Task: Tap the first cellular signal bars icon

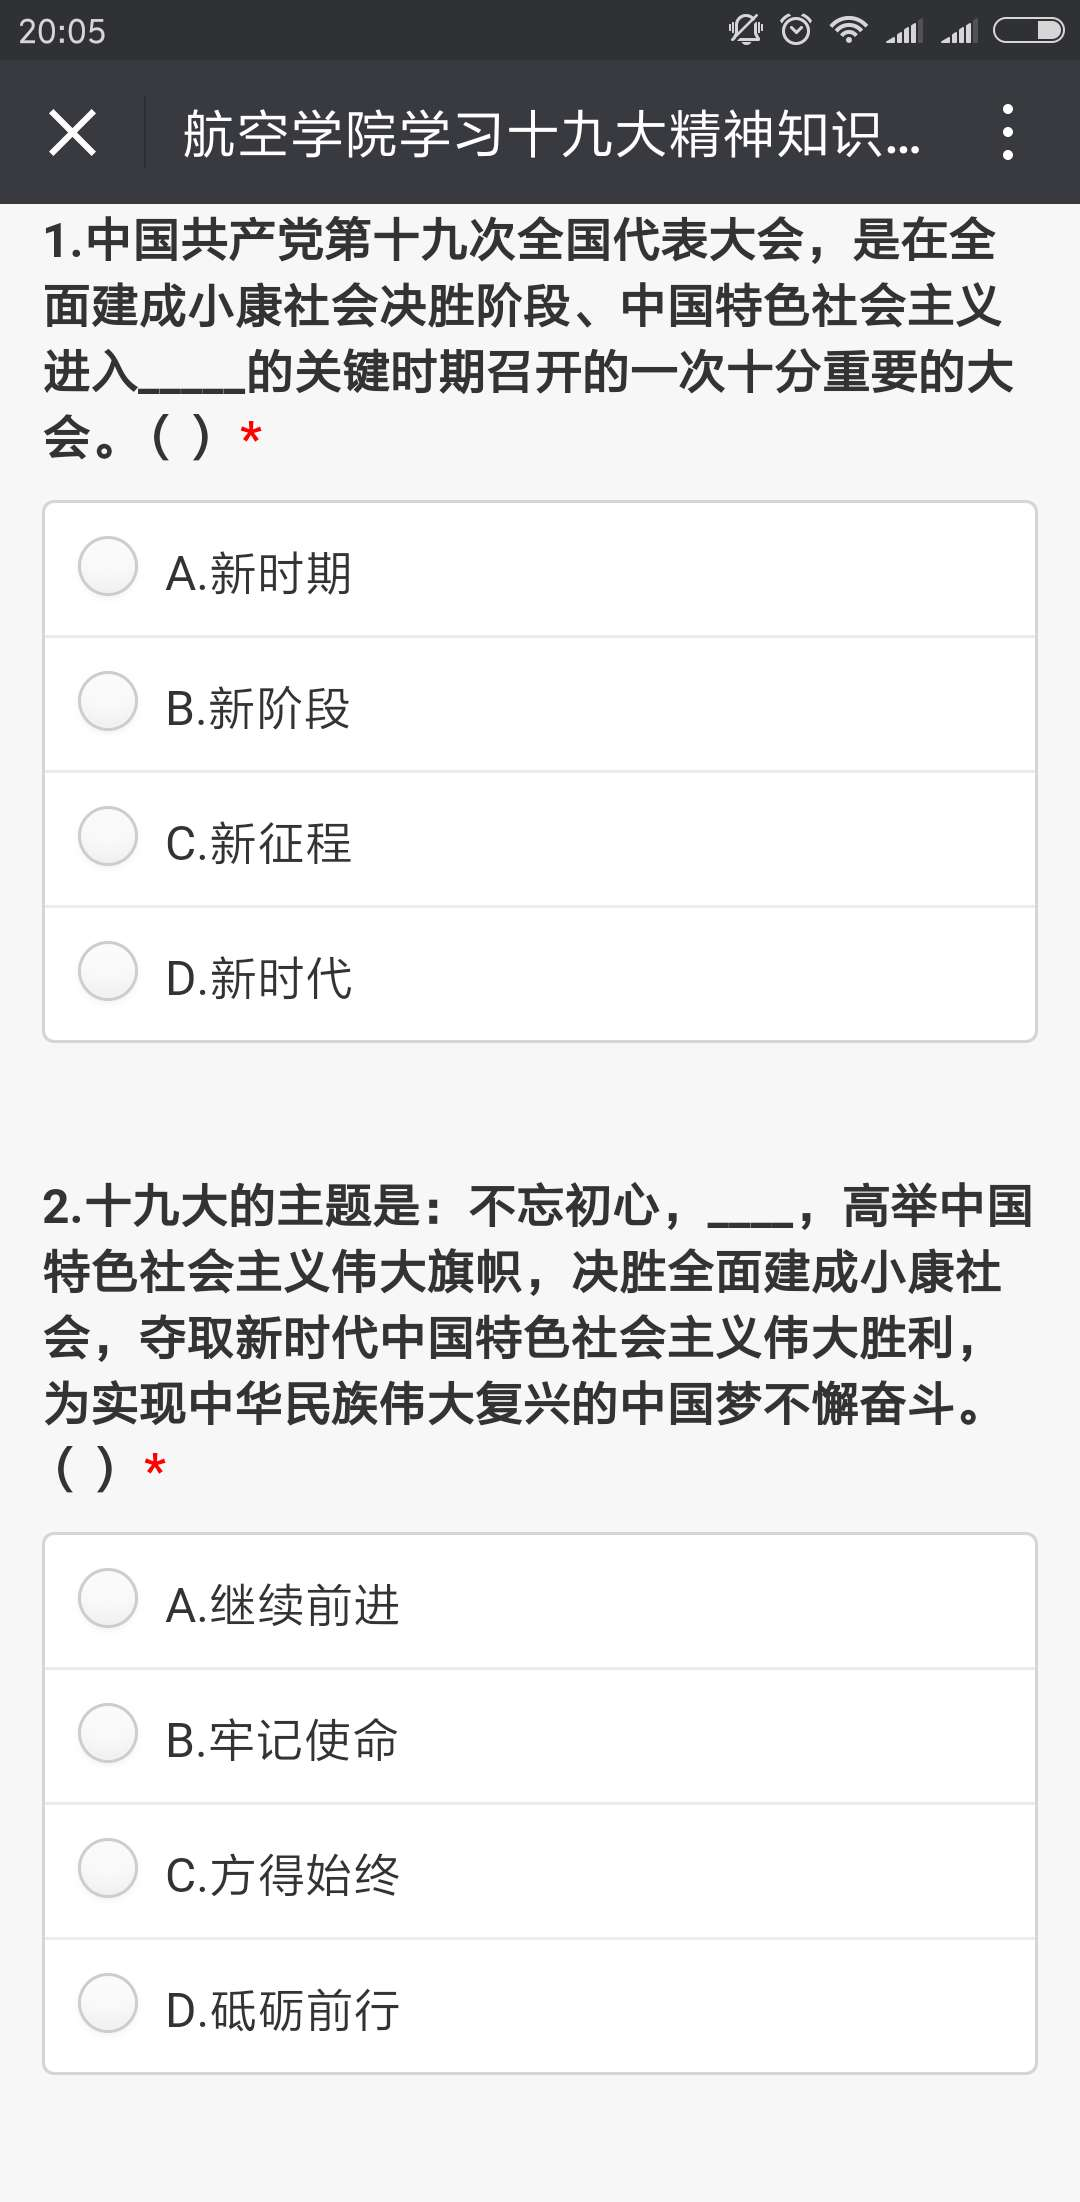Action: point(904,32)
